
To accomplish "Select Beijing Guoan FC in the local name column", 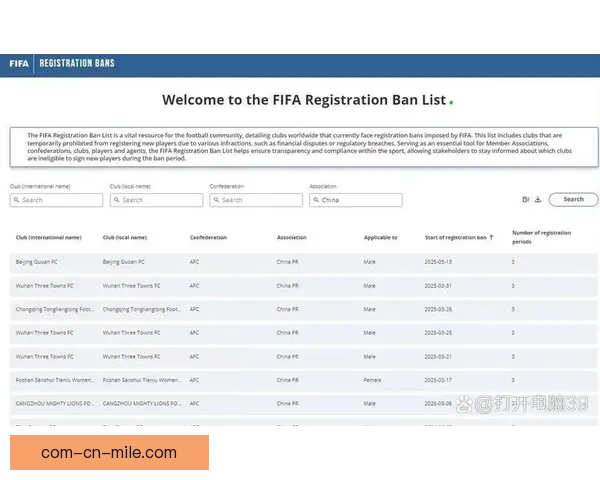I will point(124,262).
